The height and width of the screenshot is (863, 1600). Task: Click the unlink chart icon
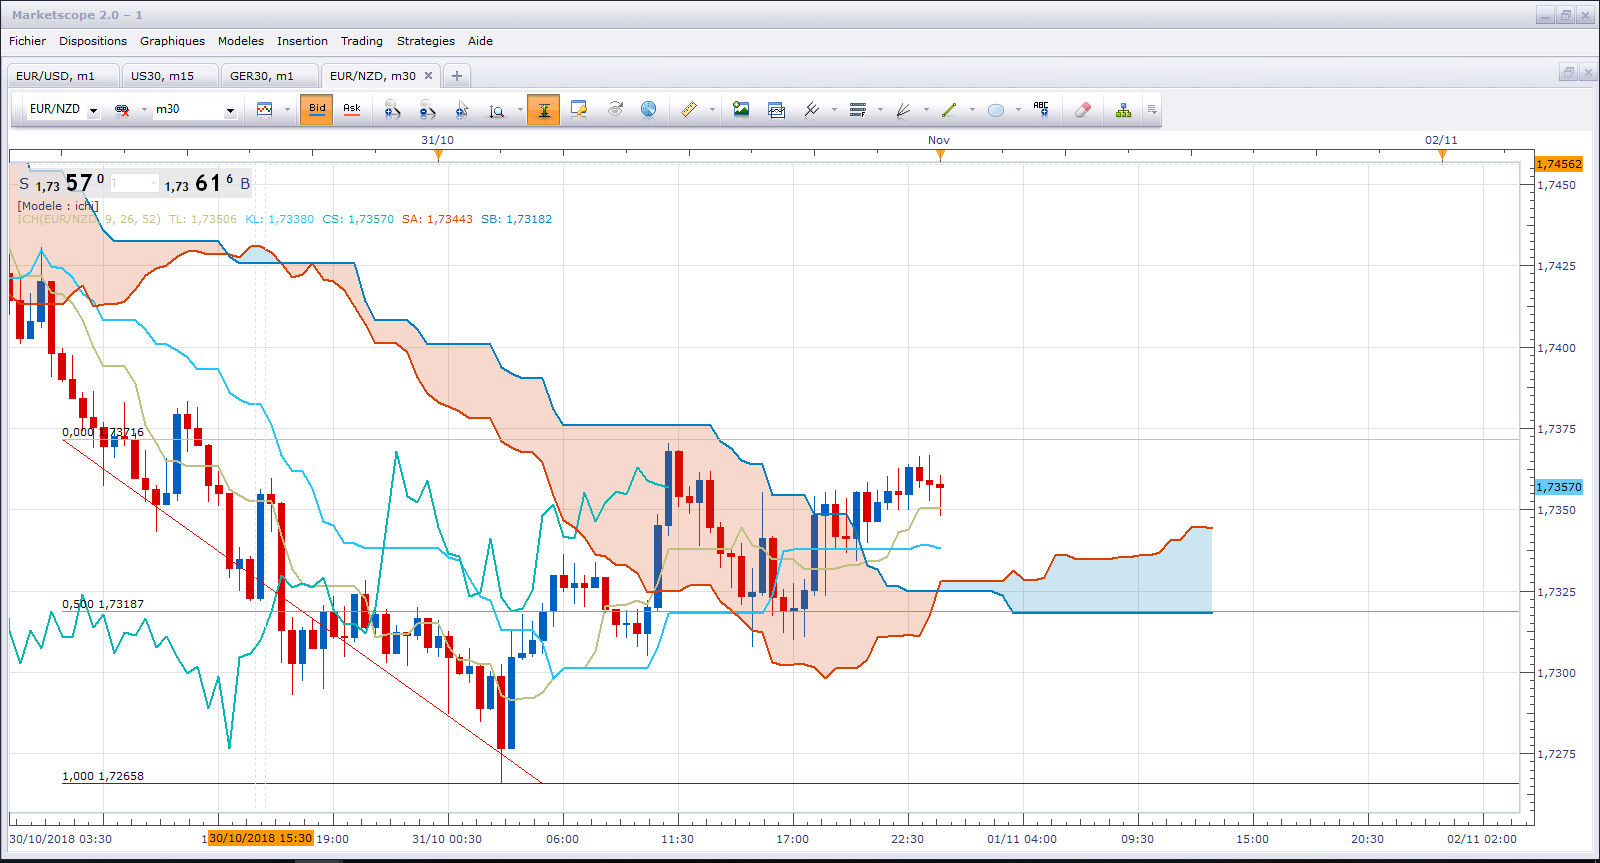click(122, 110)
